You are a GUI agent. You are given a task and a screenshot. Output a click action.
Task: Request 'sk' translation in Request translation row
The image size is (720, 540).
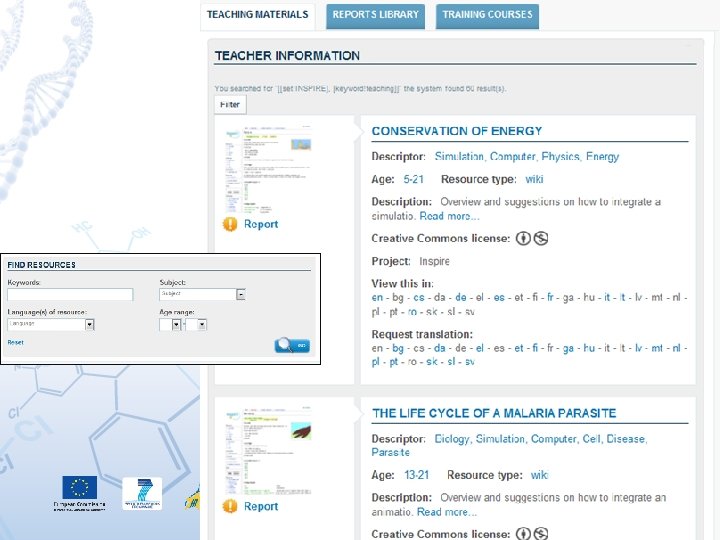(x=432, y=362)
